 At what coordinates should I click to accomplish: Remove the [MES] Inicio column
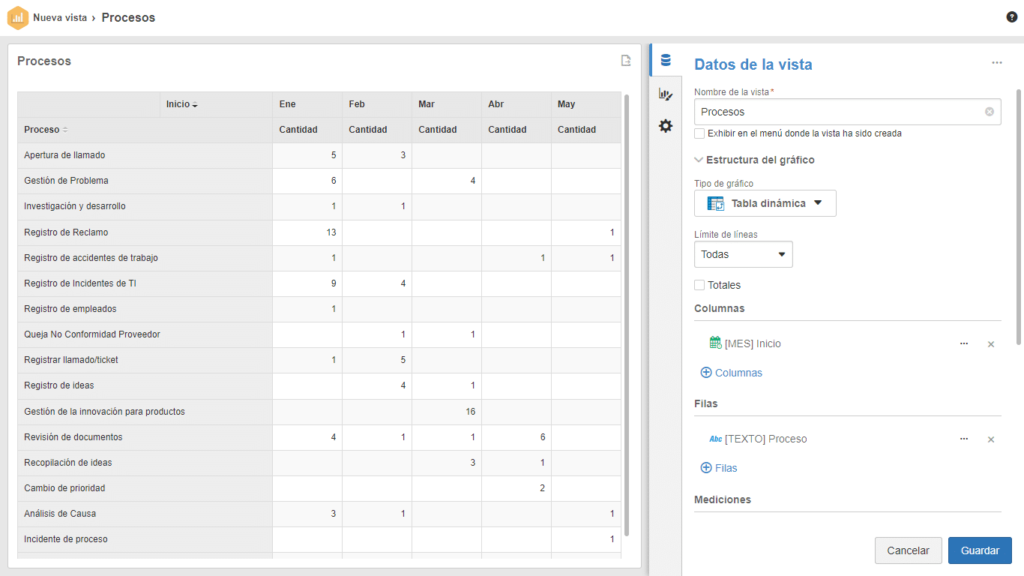point(991,344)
